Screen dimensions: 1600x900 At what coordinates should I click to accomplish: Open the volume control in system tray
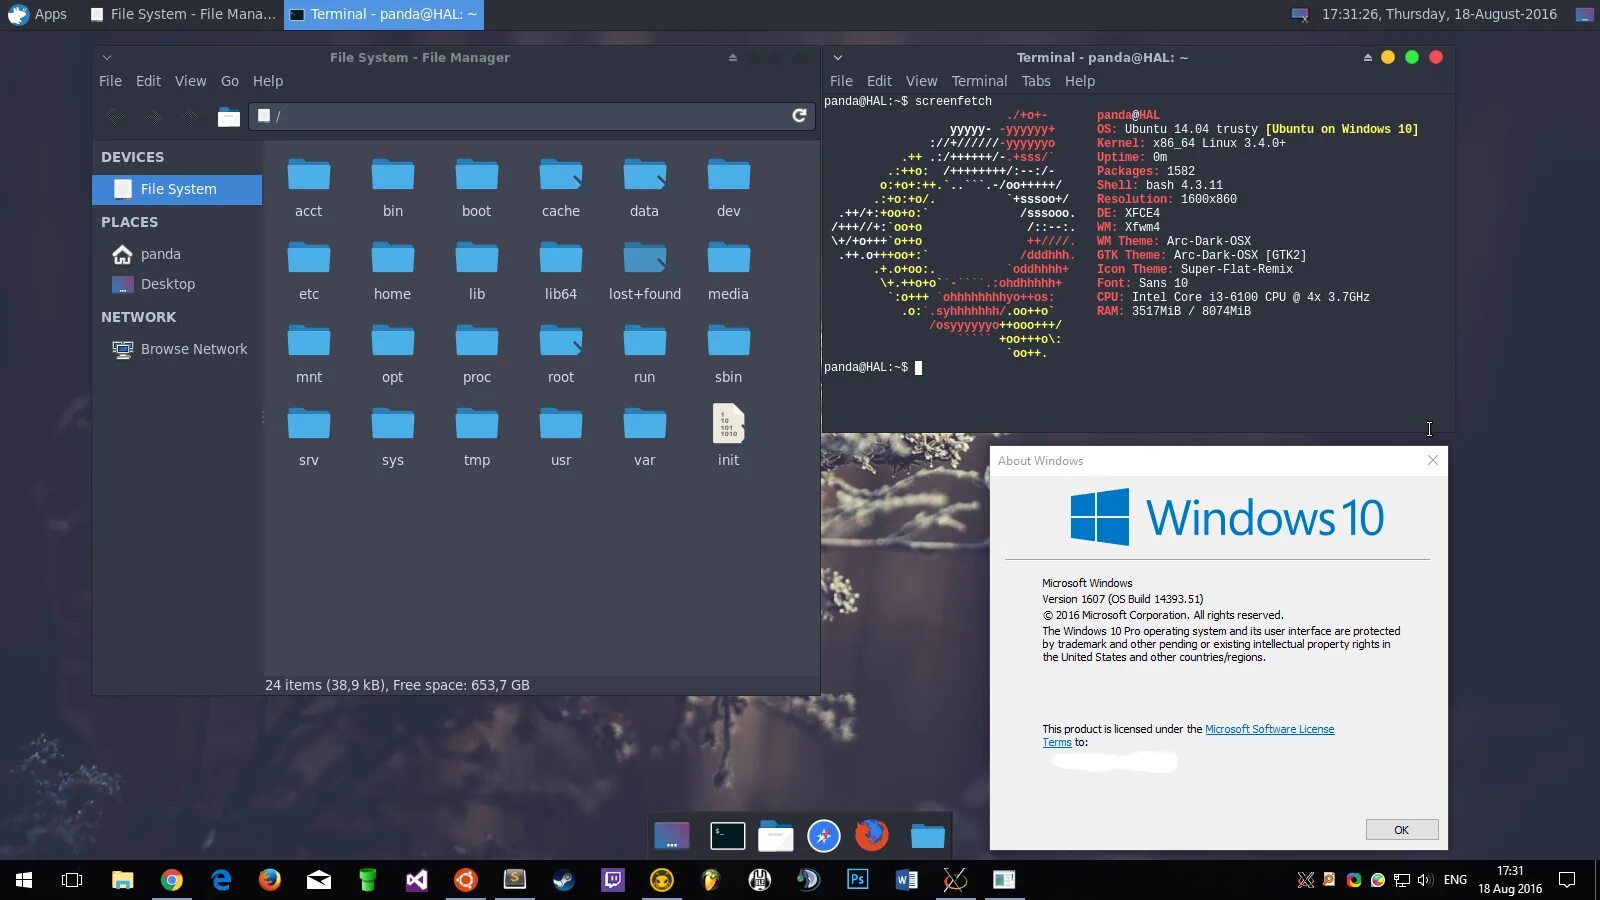[1425, 880]
